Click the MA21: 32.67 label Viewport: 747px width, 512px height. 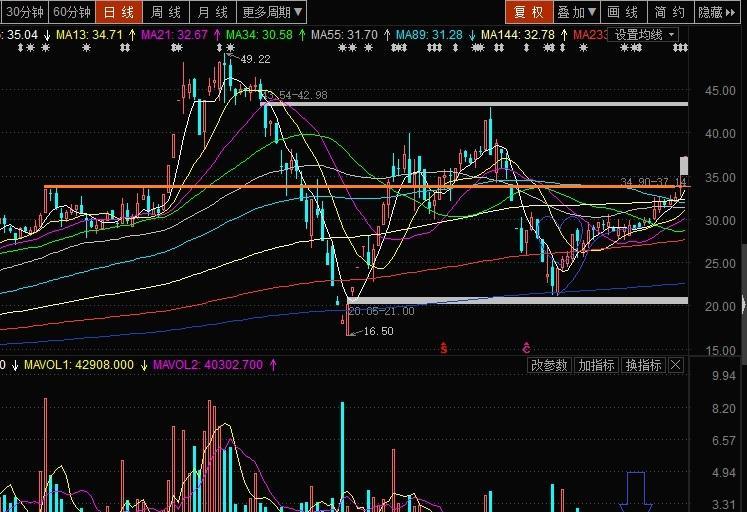pos(174,35)
